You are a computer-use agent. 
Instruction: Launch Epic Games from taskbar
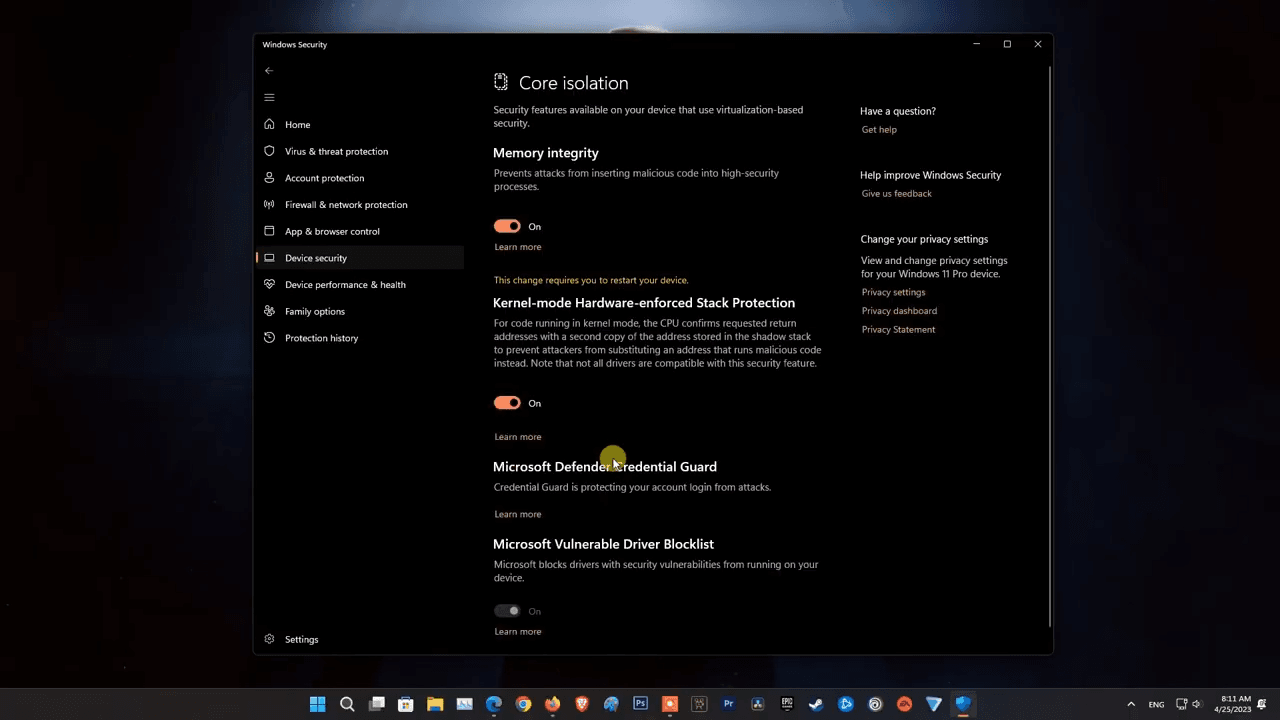(x=787, y=704)
